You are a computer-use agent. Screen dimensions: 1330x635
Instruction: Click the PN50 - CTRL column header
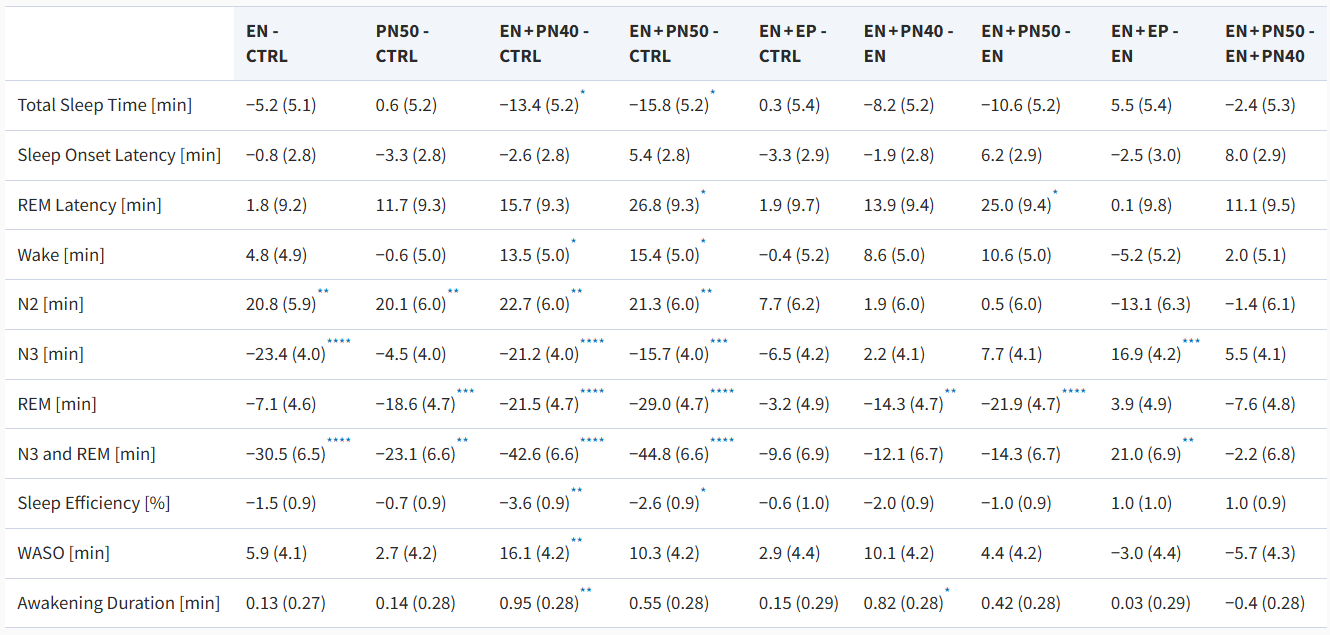click(x=402, y=44)
